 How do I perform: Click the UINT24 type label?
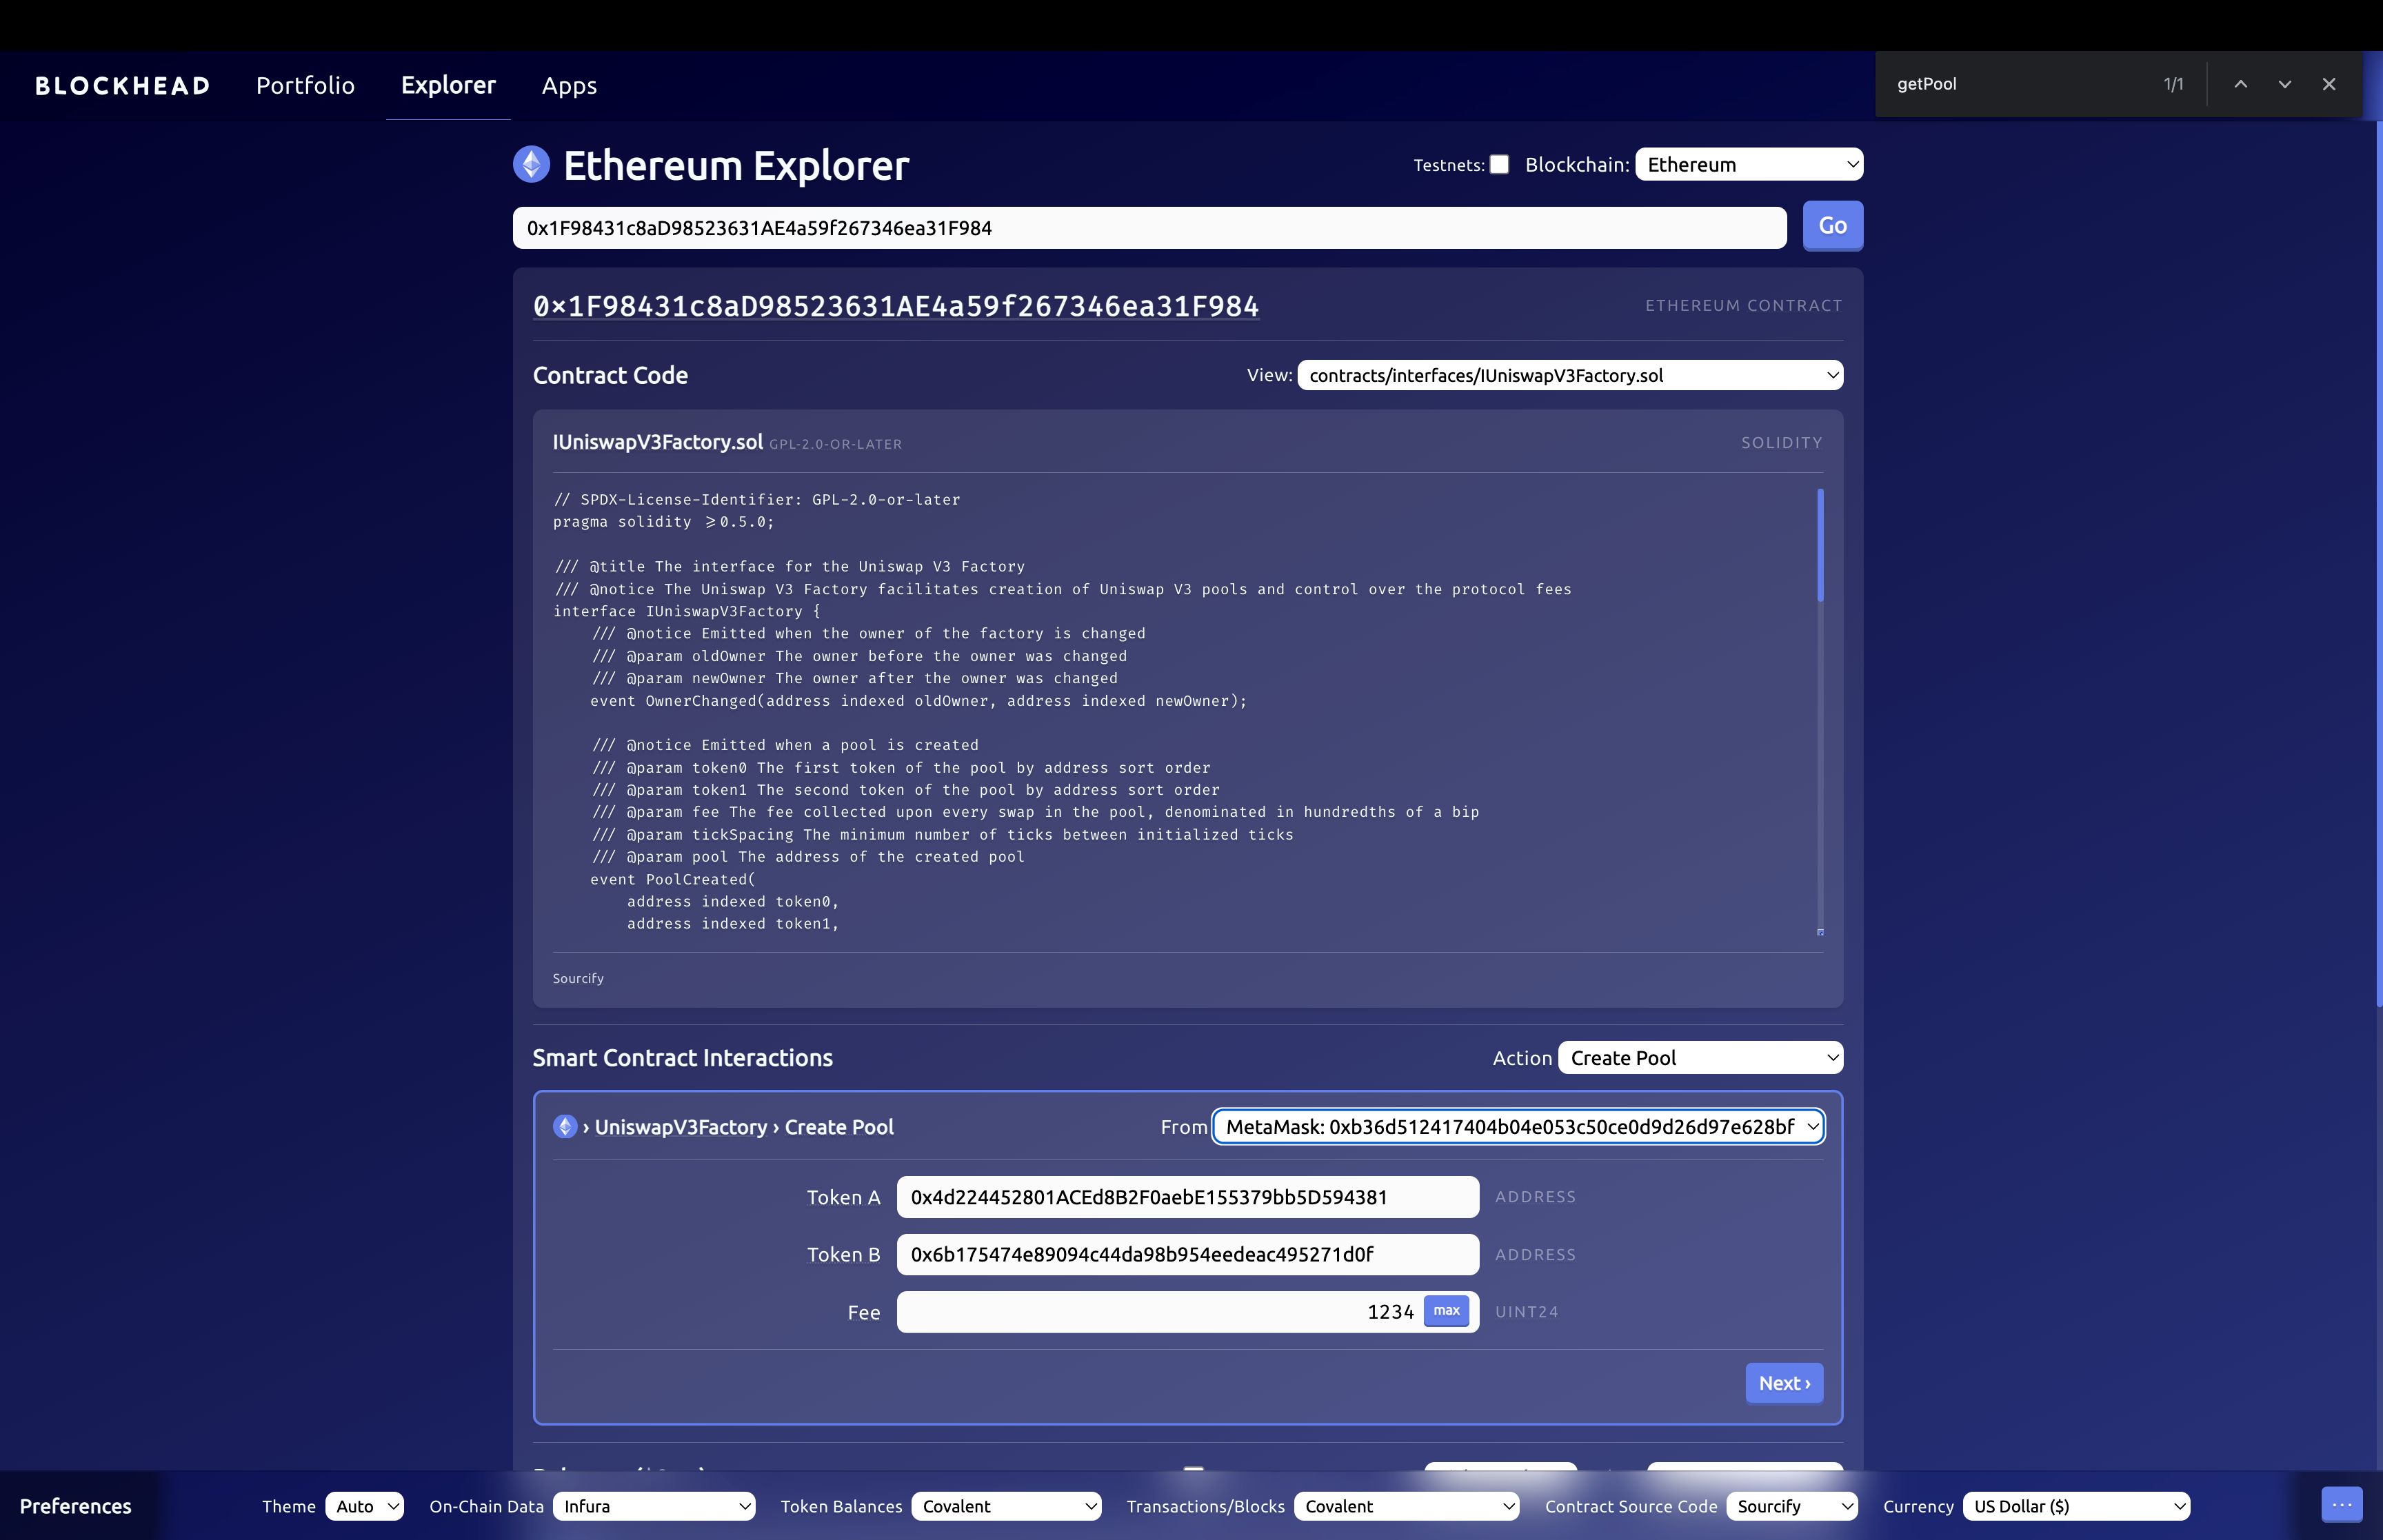pyautogui.click(x=1526, y=1312)
